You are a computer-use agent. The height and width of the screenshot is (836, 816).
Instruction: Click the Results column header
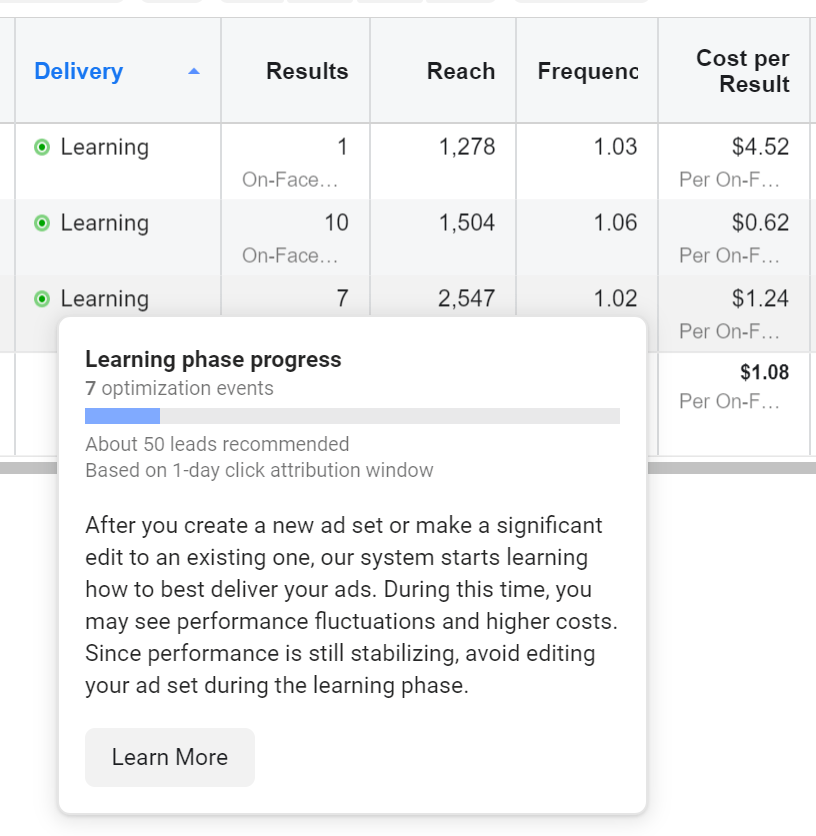tap(307, 72)
